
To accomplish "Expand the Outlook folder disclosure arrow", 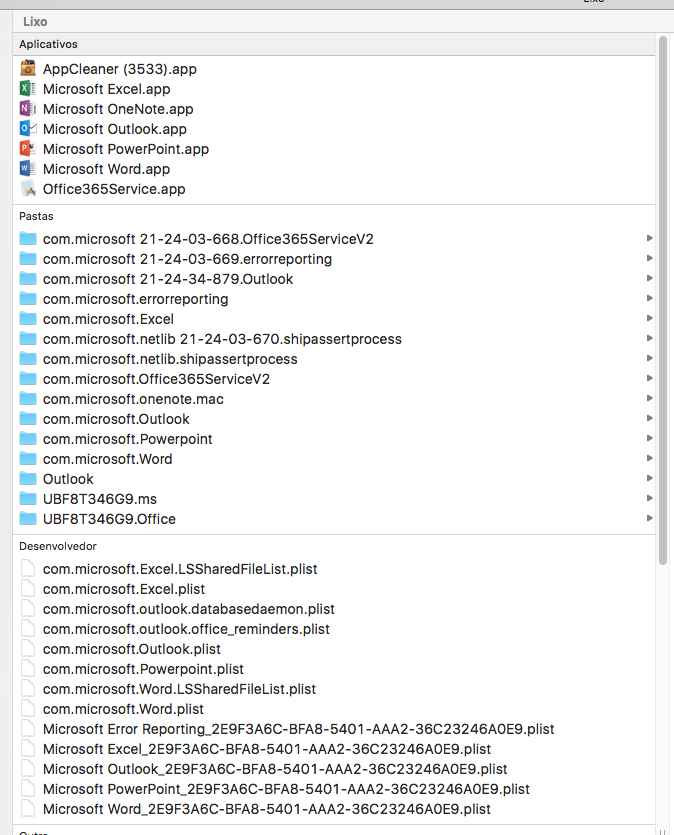I will [x=649, y=479].
